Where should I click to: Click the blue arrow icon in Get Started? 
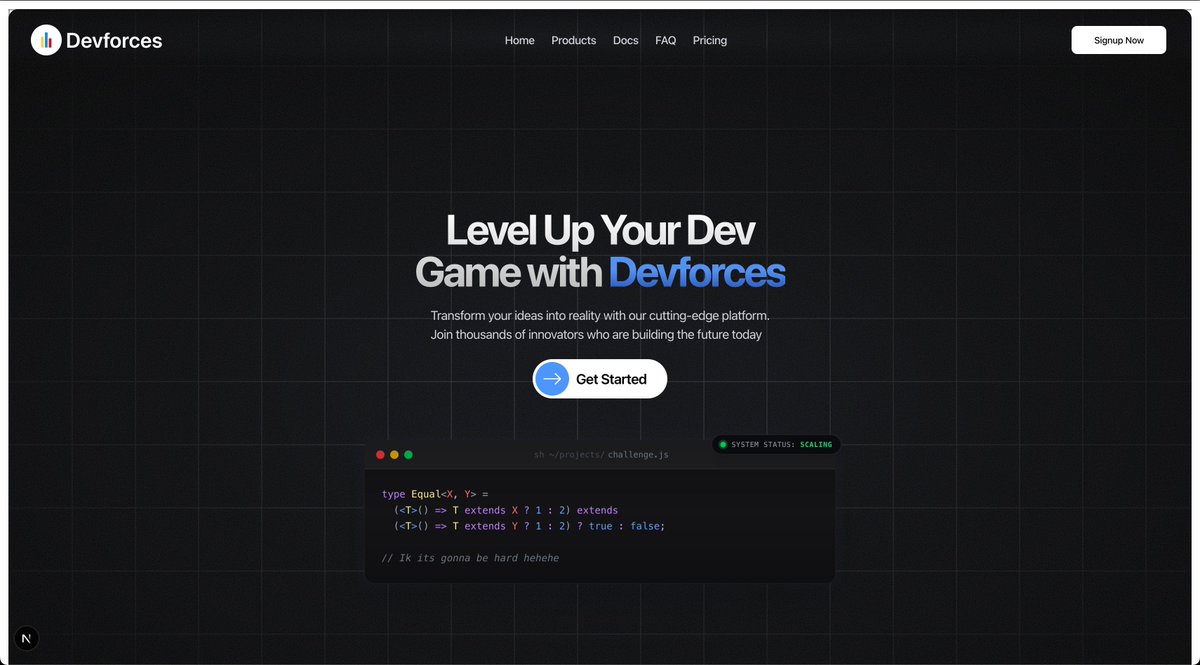point(552,379)
